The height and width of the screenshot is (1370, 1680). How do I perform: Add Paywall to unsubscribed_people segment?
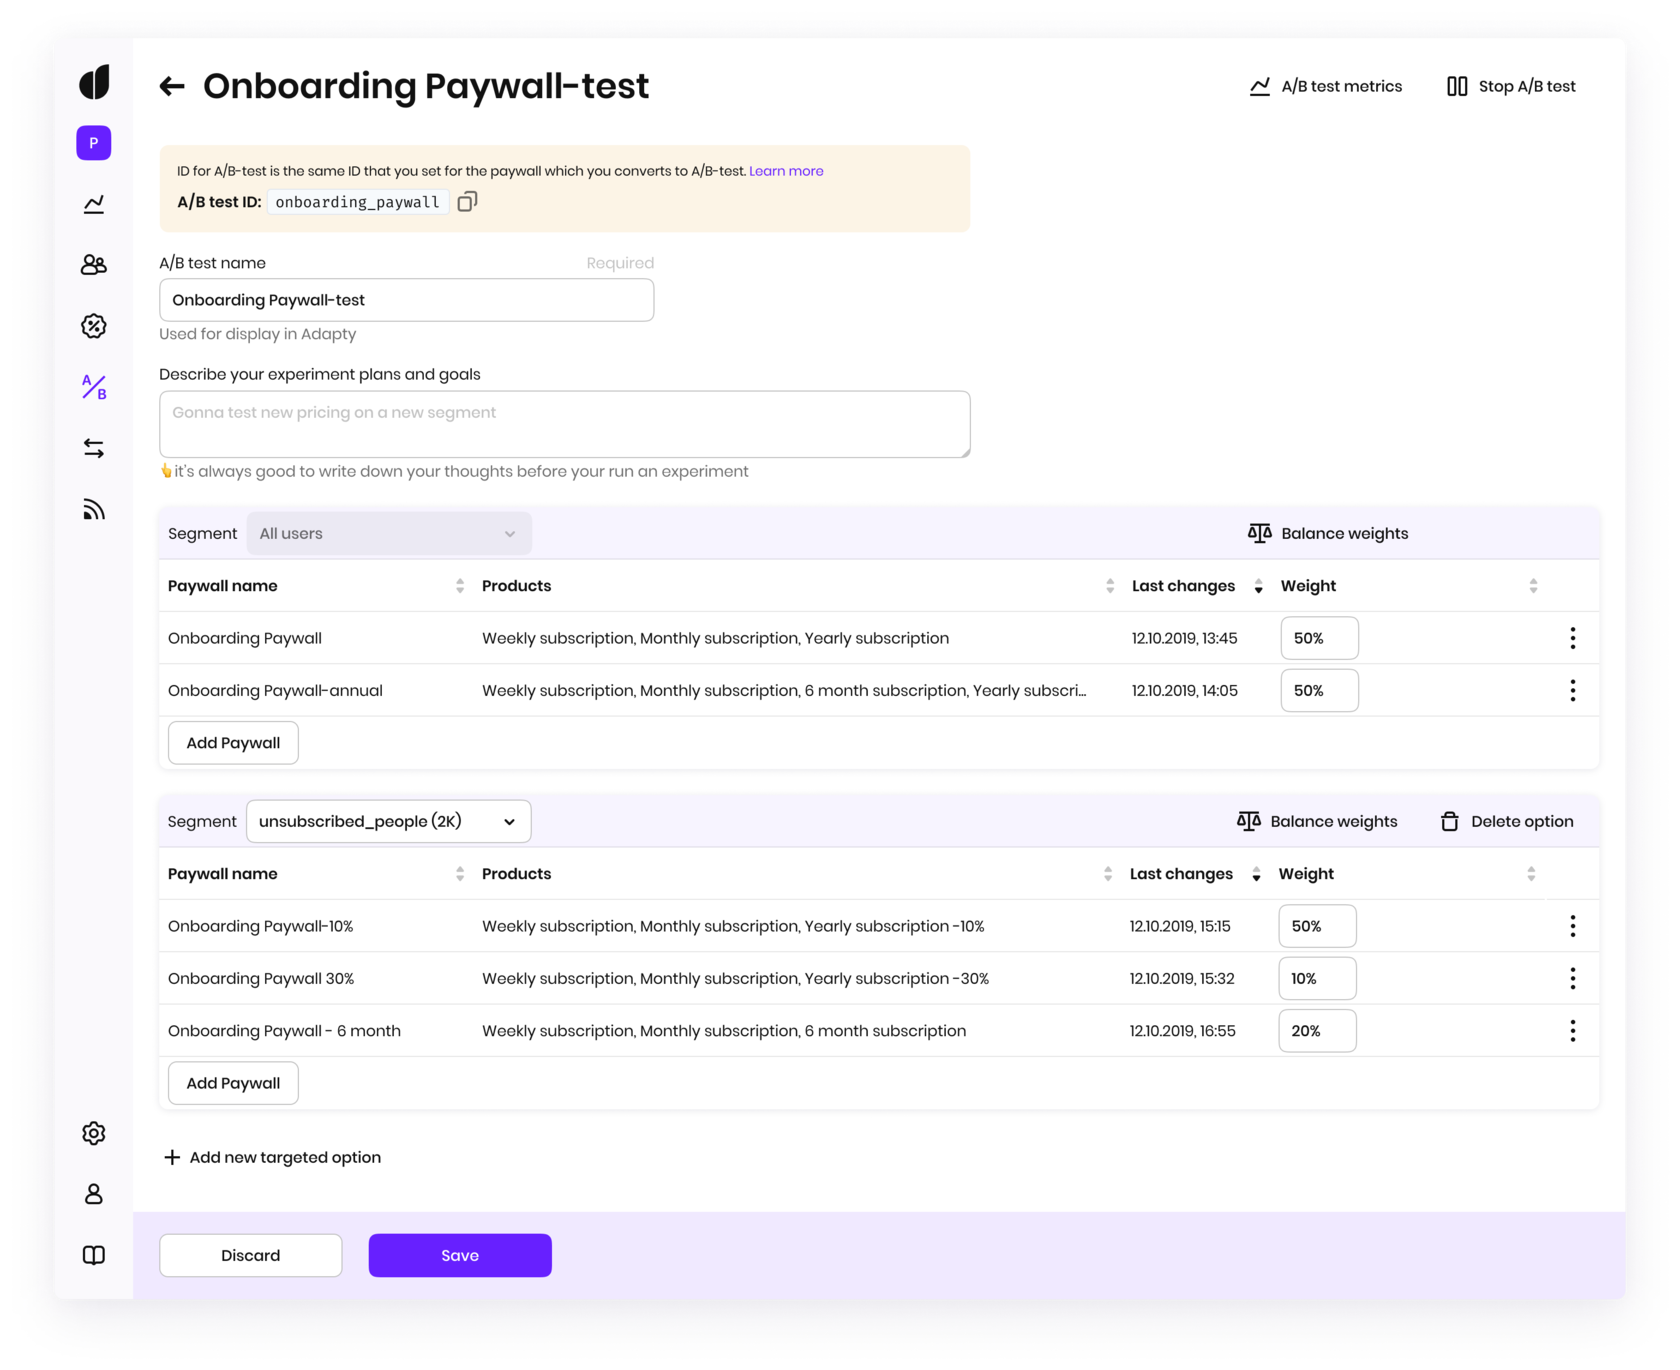(x=233, y=1083)
